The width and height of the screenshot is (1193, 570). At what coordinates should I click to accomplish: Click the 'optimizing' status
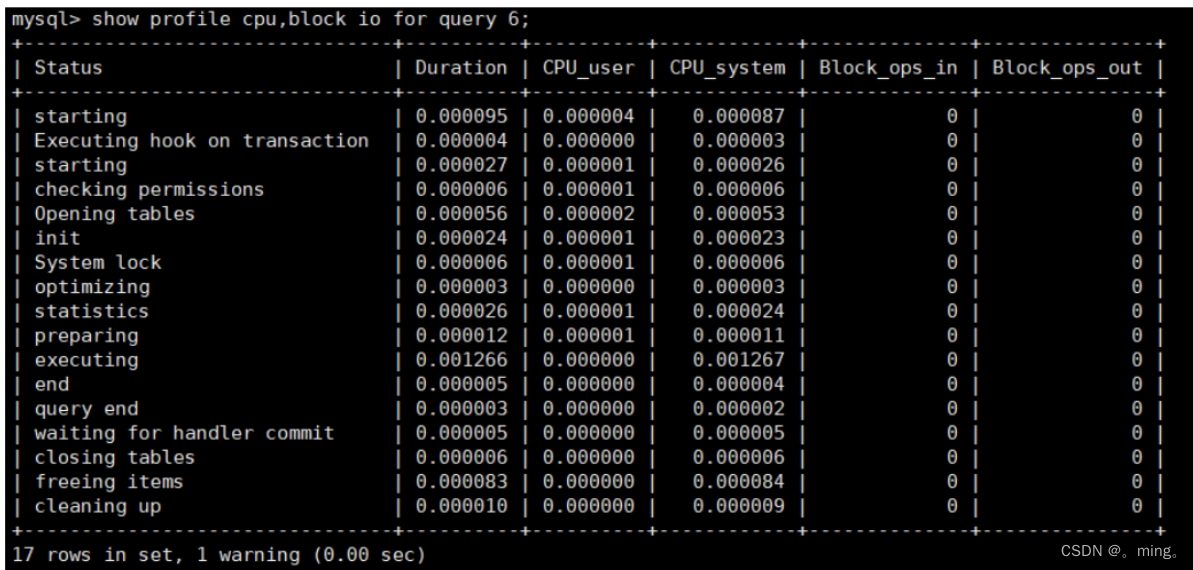[92, 287]
